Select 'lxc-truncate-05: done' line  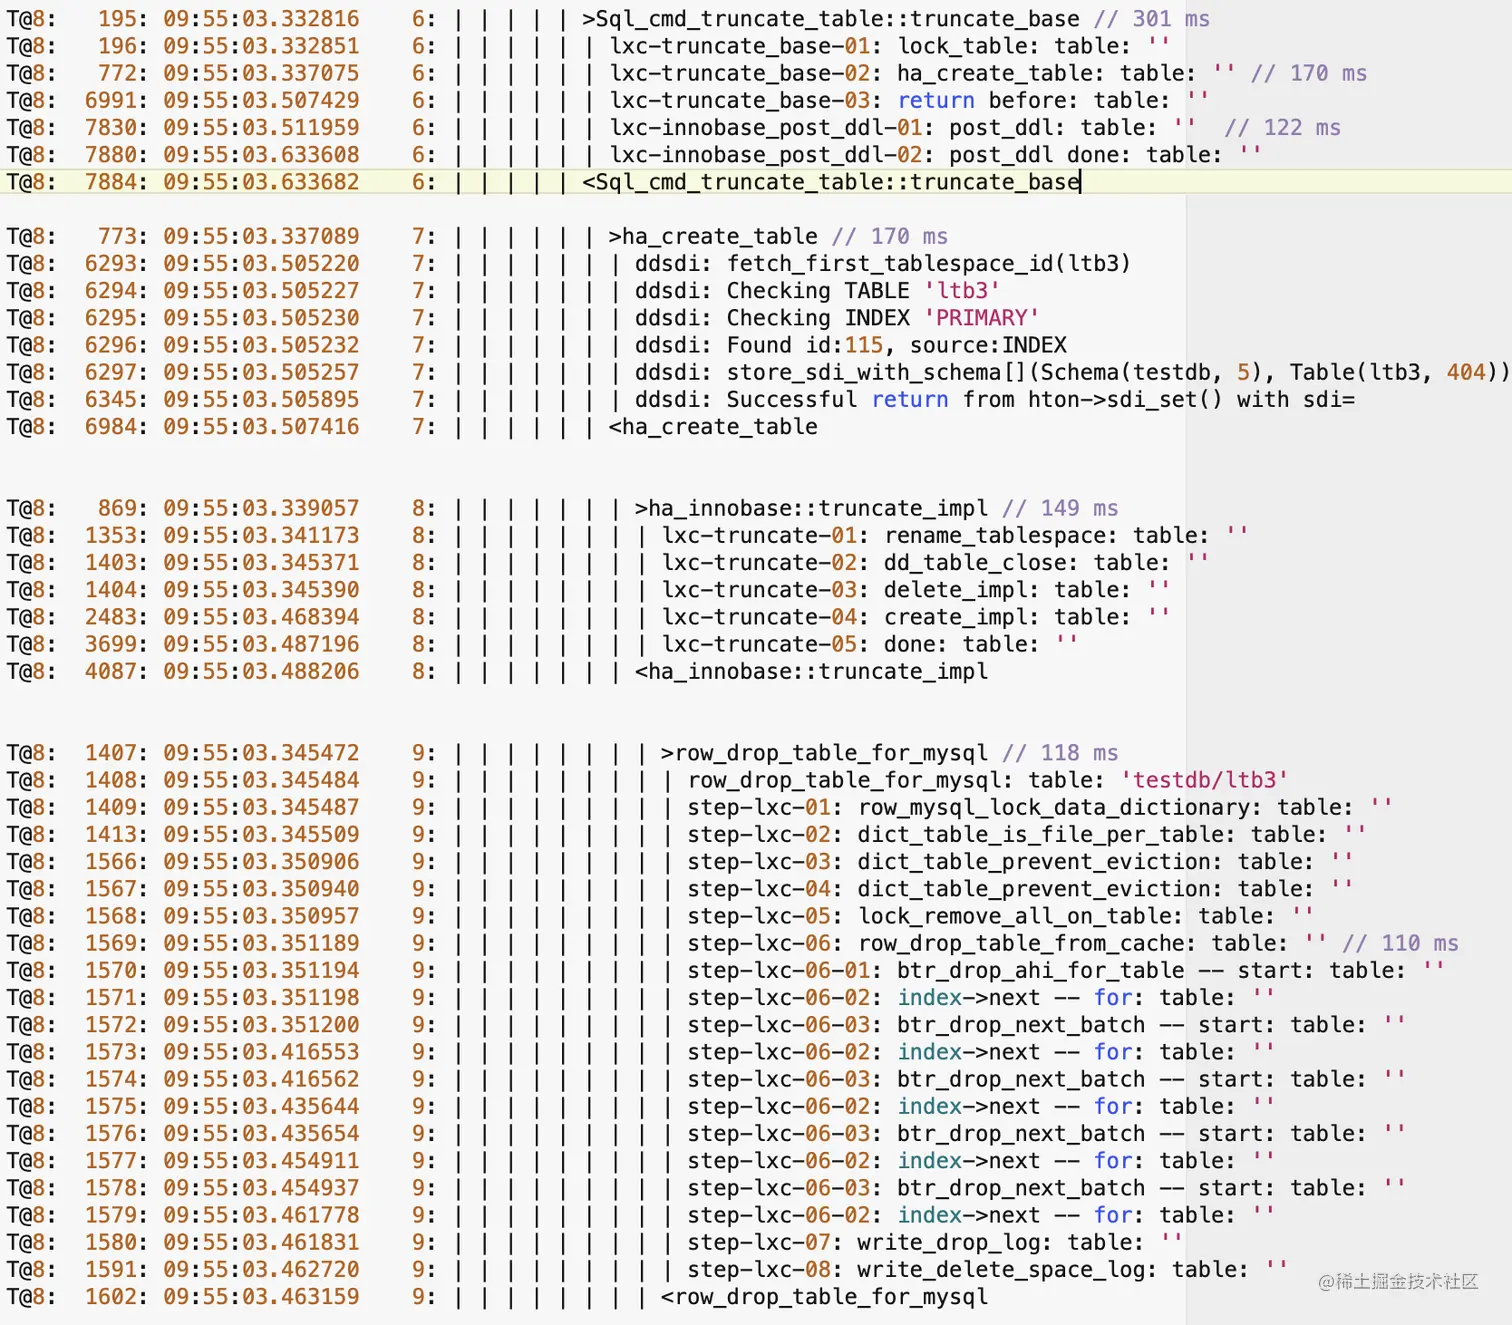(x=542, y=644)
